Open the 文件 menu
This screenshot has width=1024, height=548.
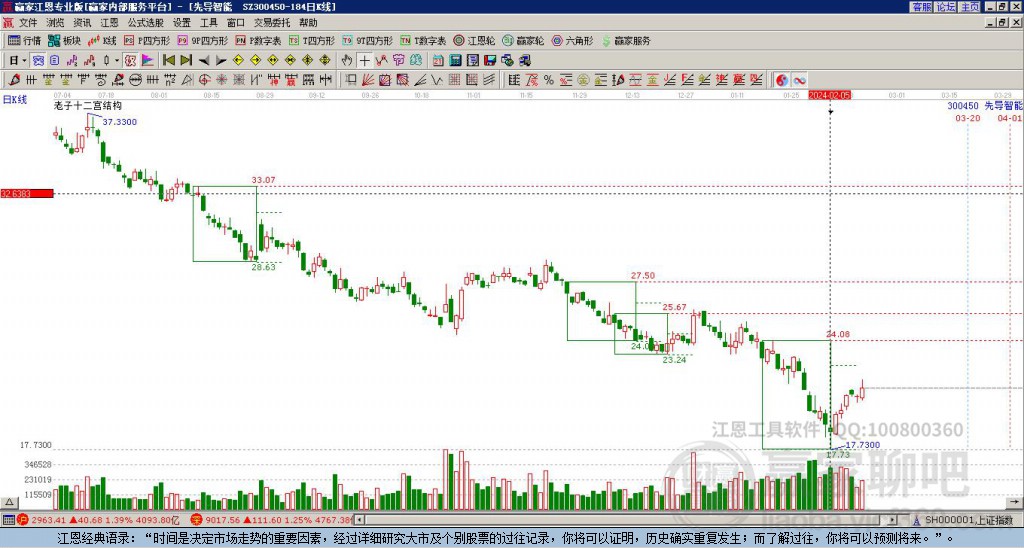coord(28,23)
